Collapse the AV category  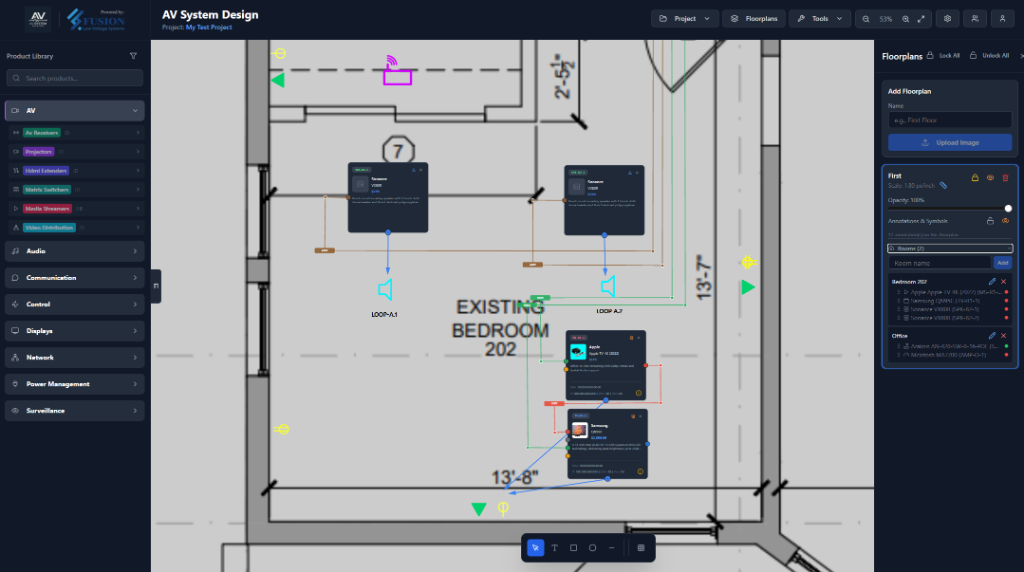coord(74,110)
